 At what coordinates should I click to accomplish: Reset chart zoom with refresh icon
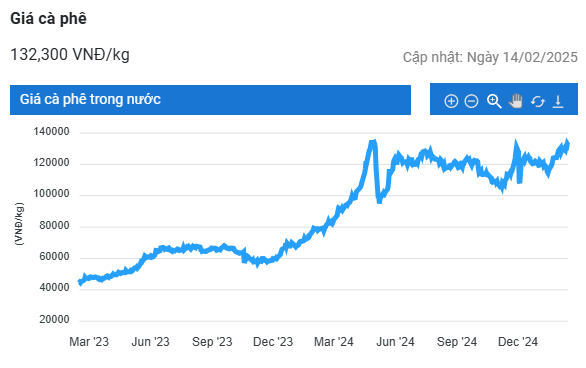537,101
